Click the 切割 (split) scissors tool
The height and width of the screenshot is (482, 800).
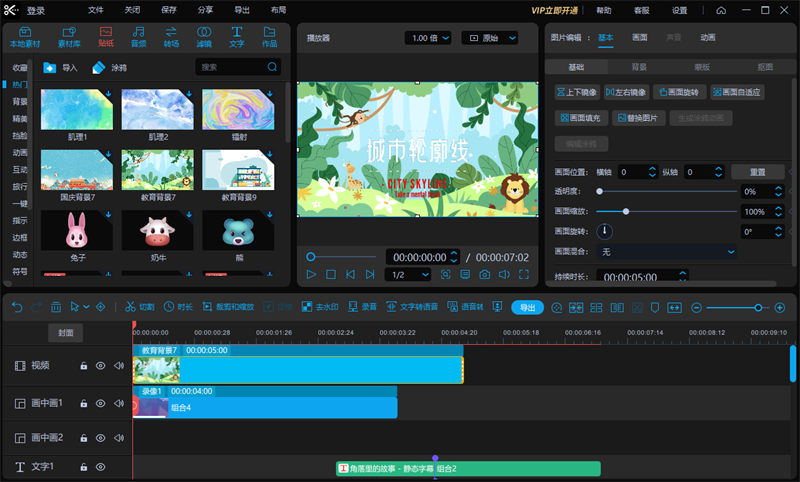click(x=139, y=307)
